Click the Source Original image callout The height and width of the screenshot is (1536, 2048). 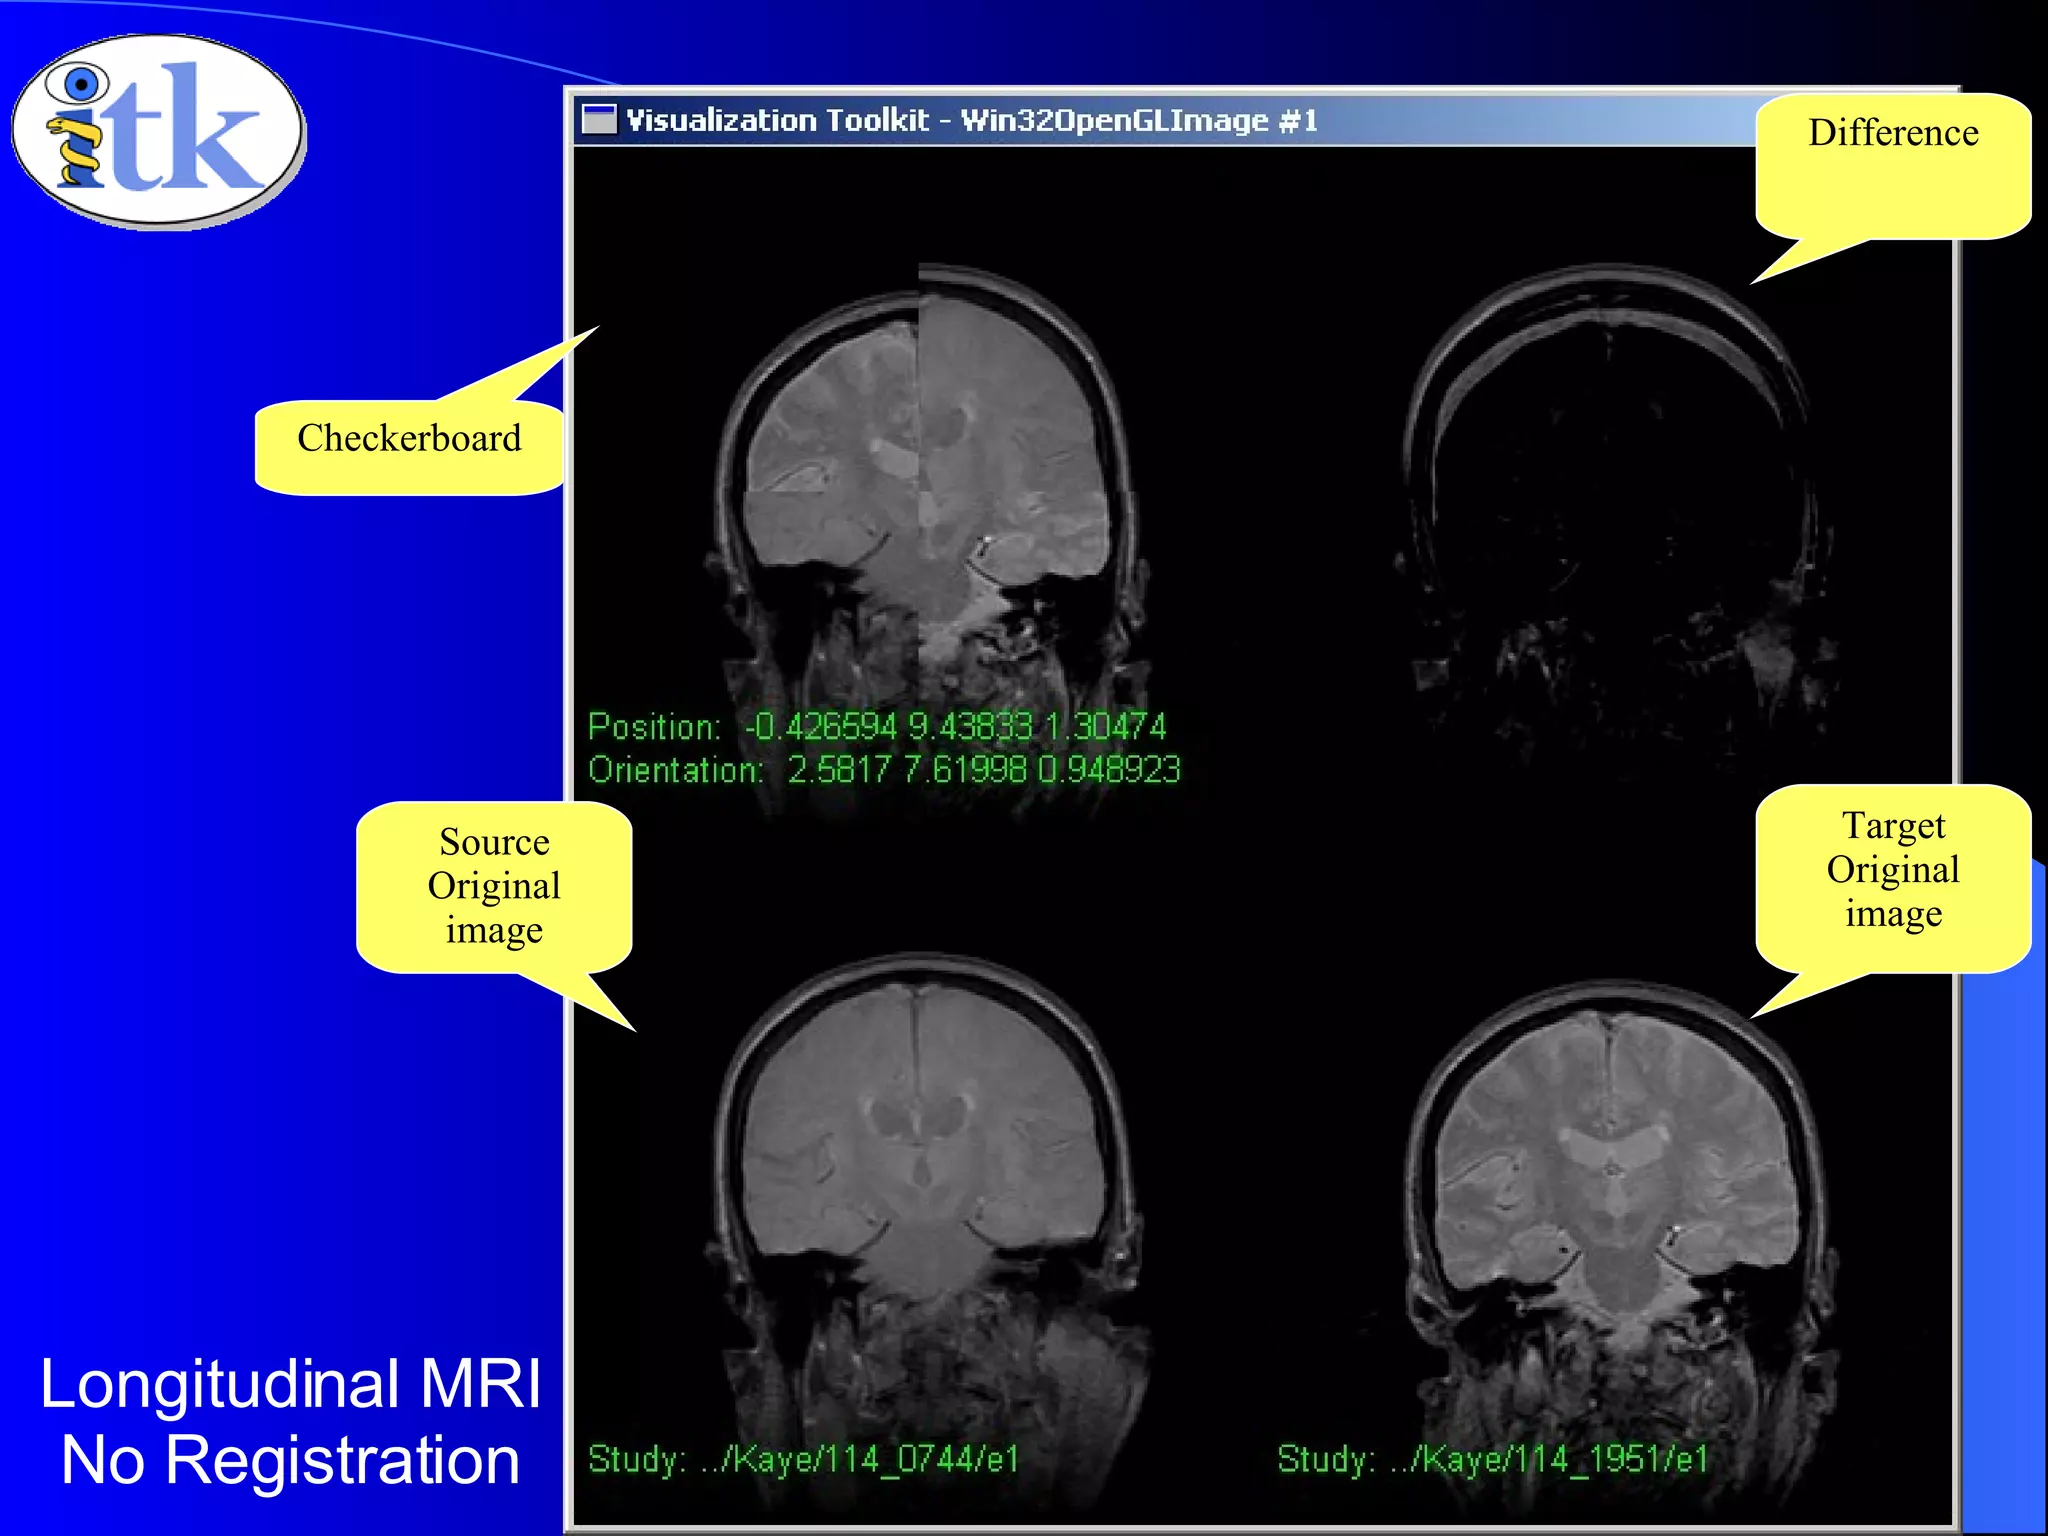[494, 886]
